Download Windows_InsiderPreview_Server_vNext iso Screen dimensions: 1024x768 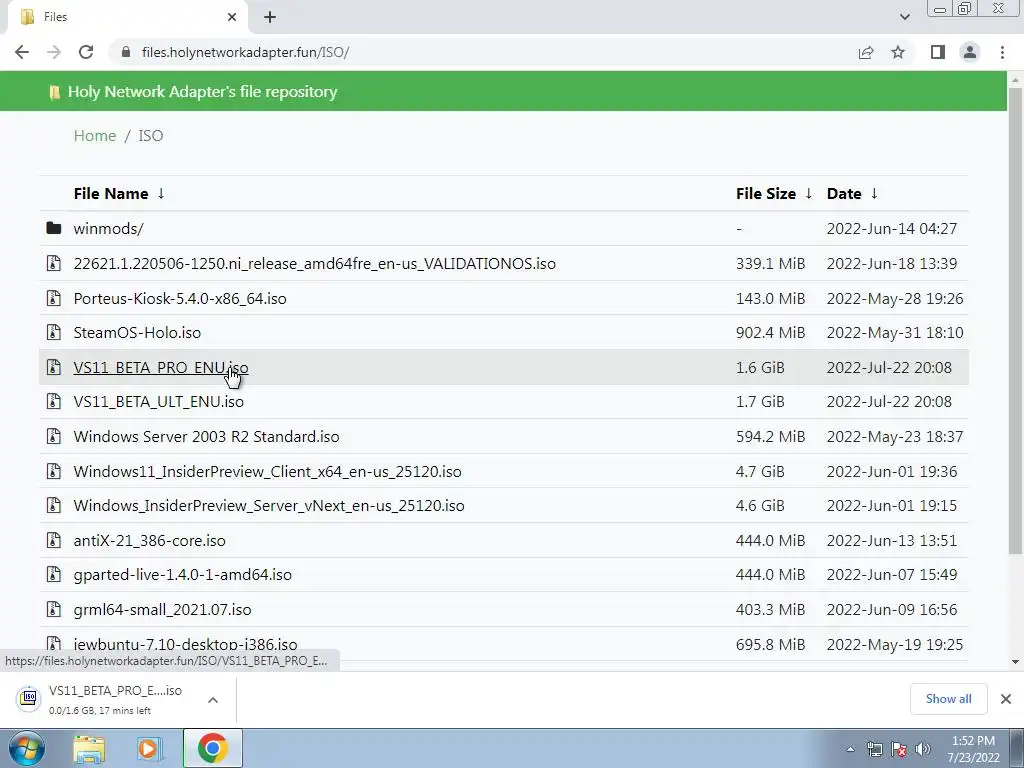[x=269, y=505]
